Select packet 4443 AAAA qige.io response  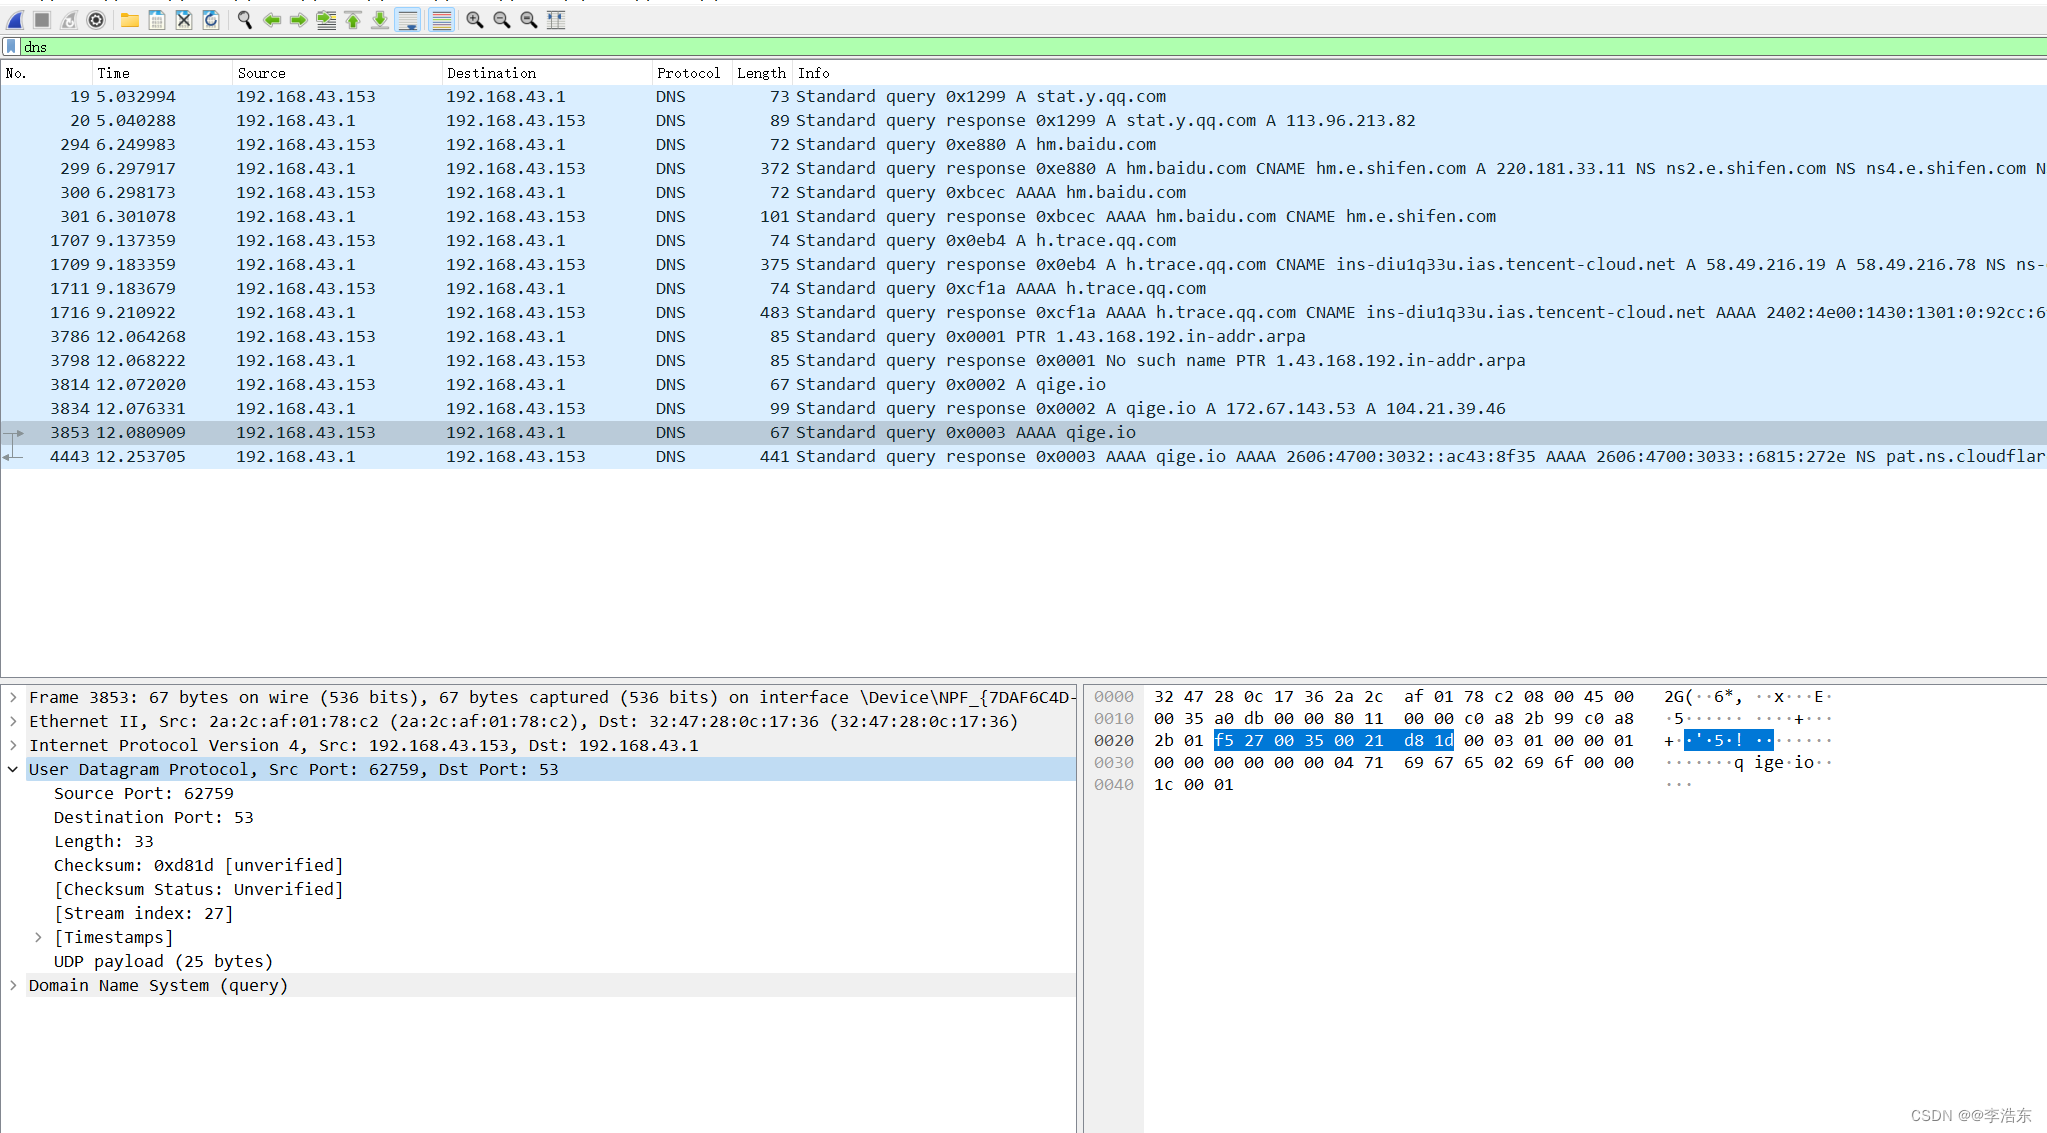1023,457
